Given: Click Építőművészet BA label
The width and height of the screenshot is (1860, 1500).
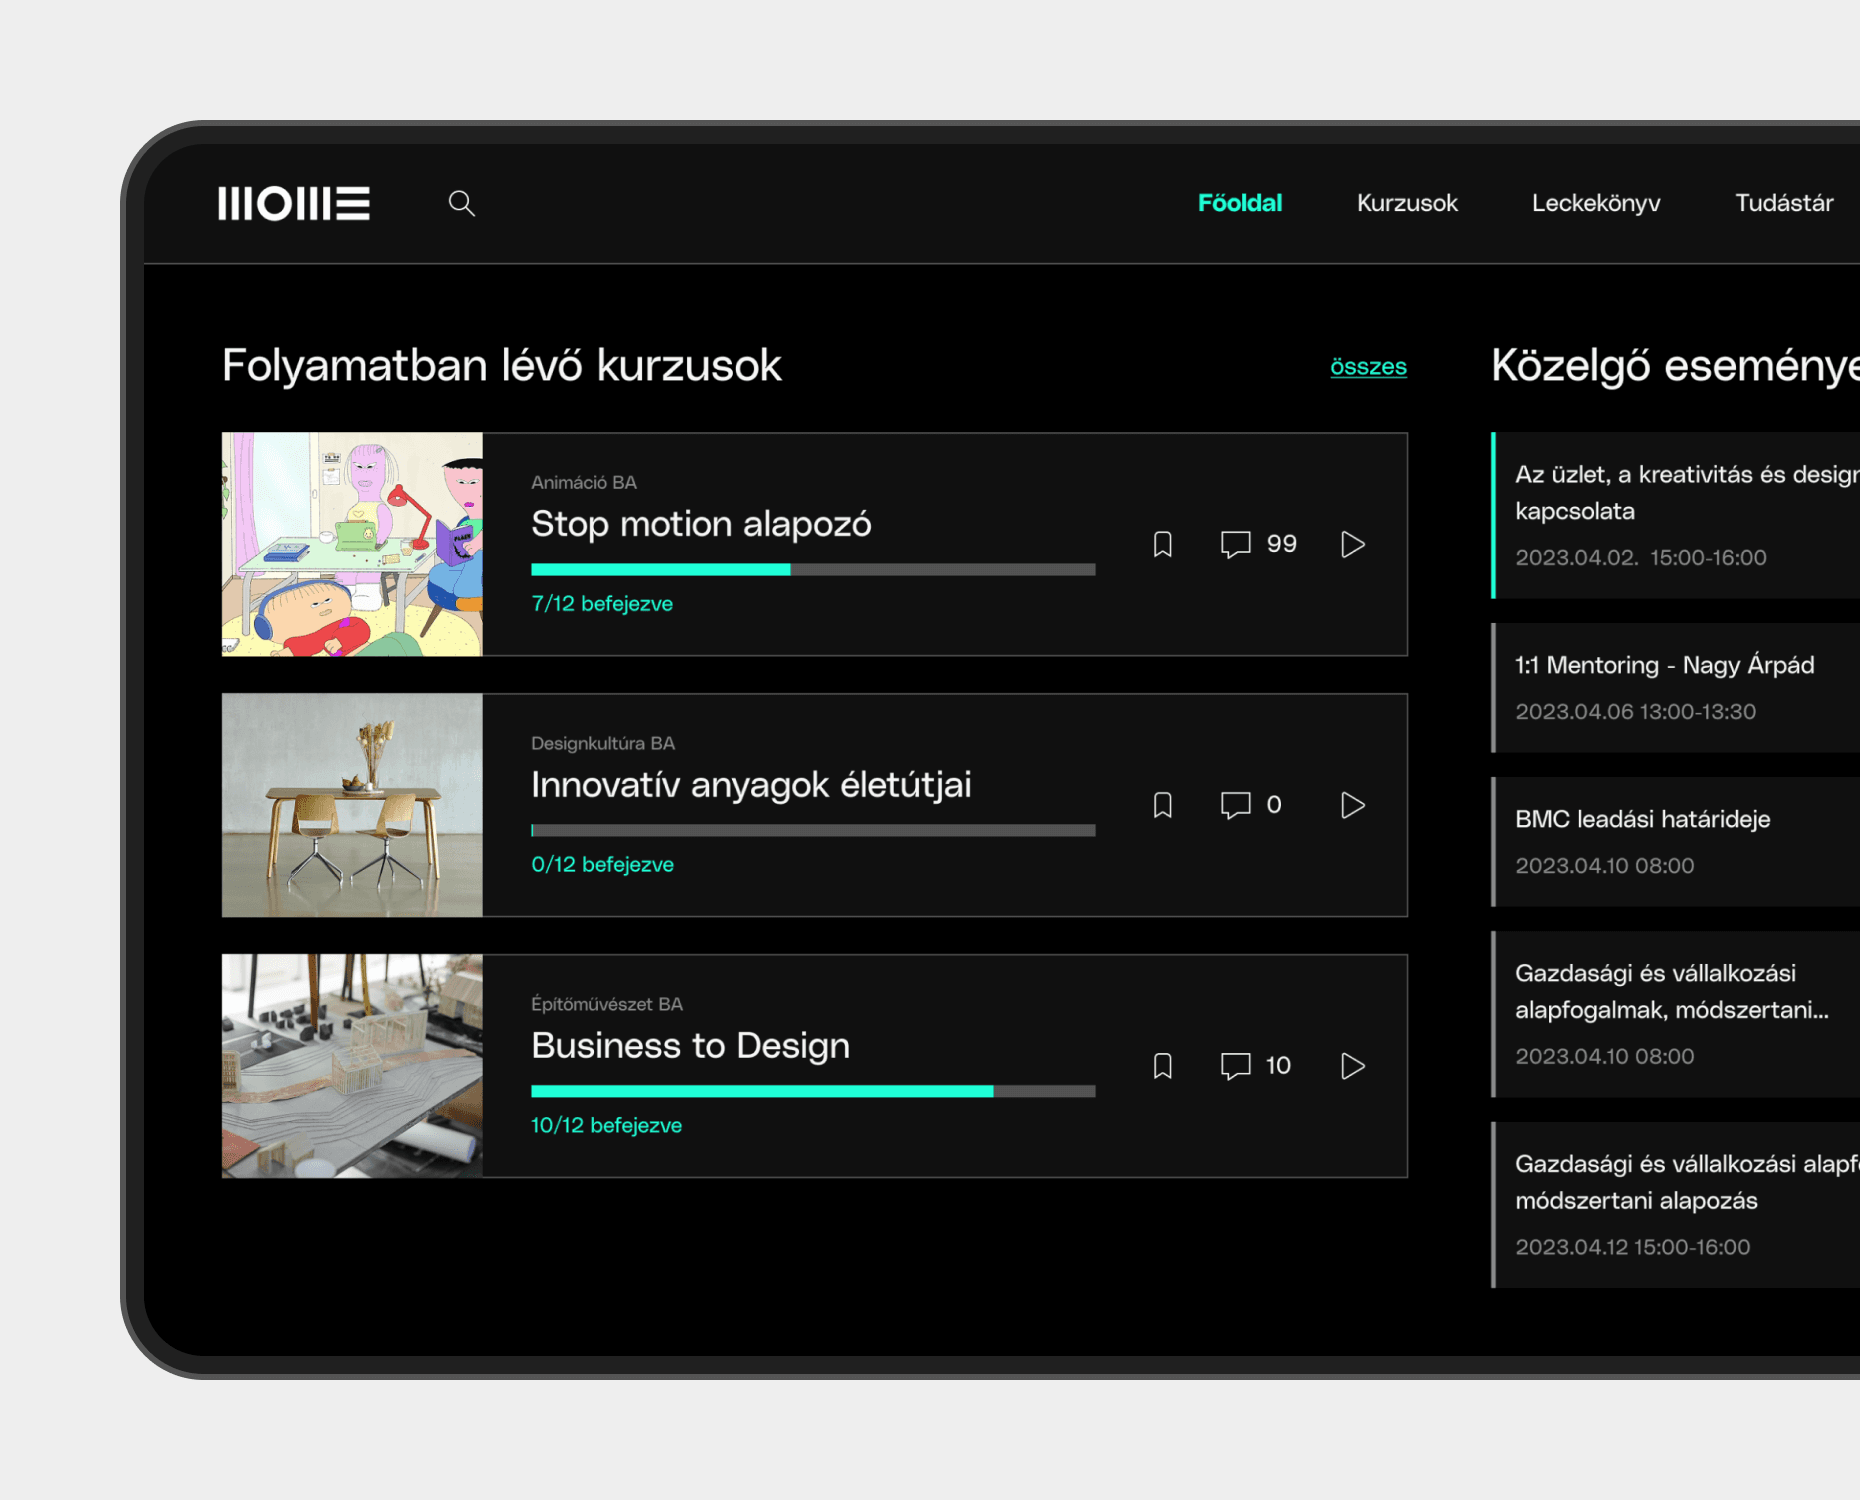Looking at the screenshot, I should click(x=607, y=1004).
